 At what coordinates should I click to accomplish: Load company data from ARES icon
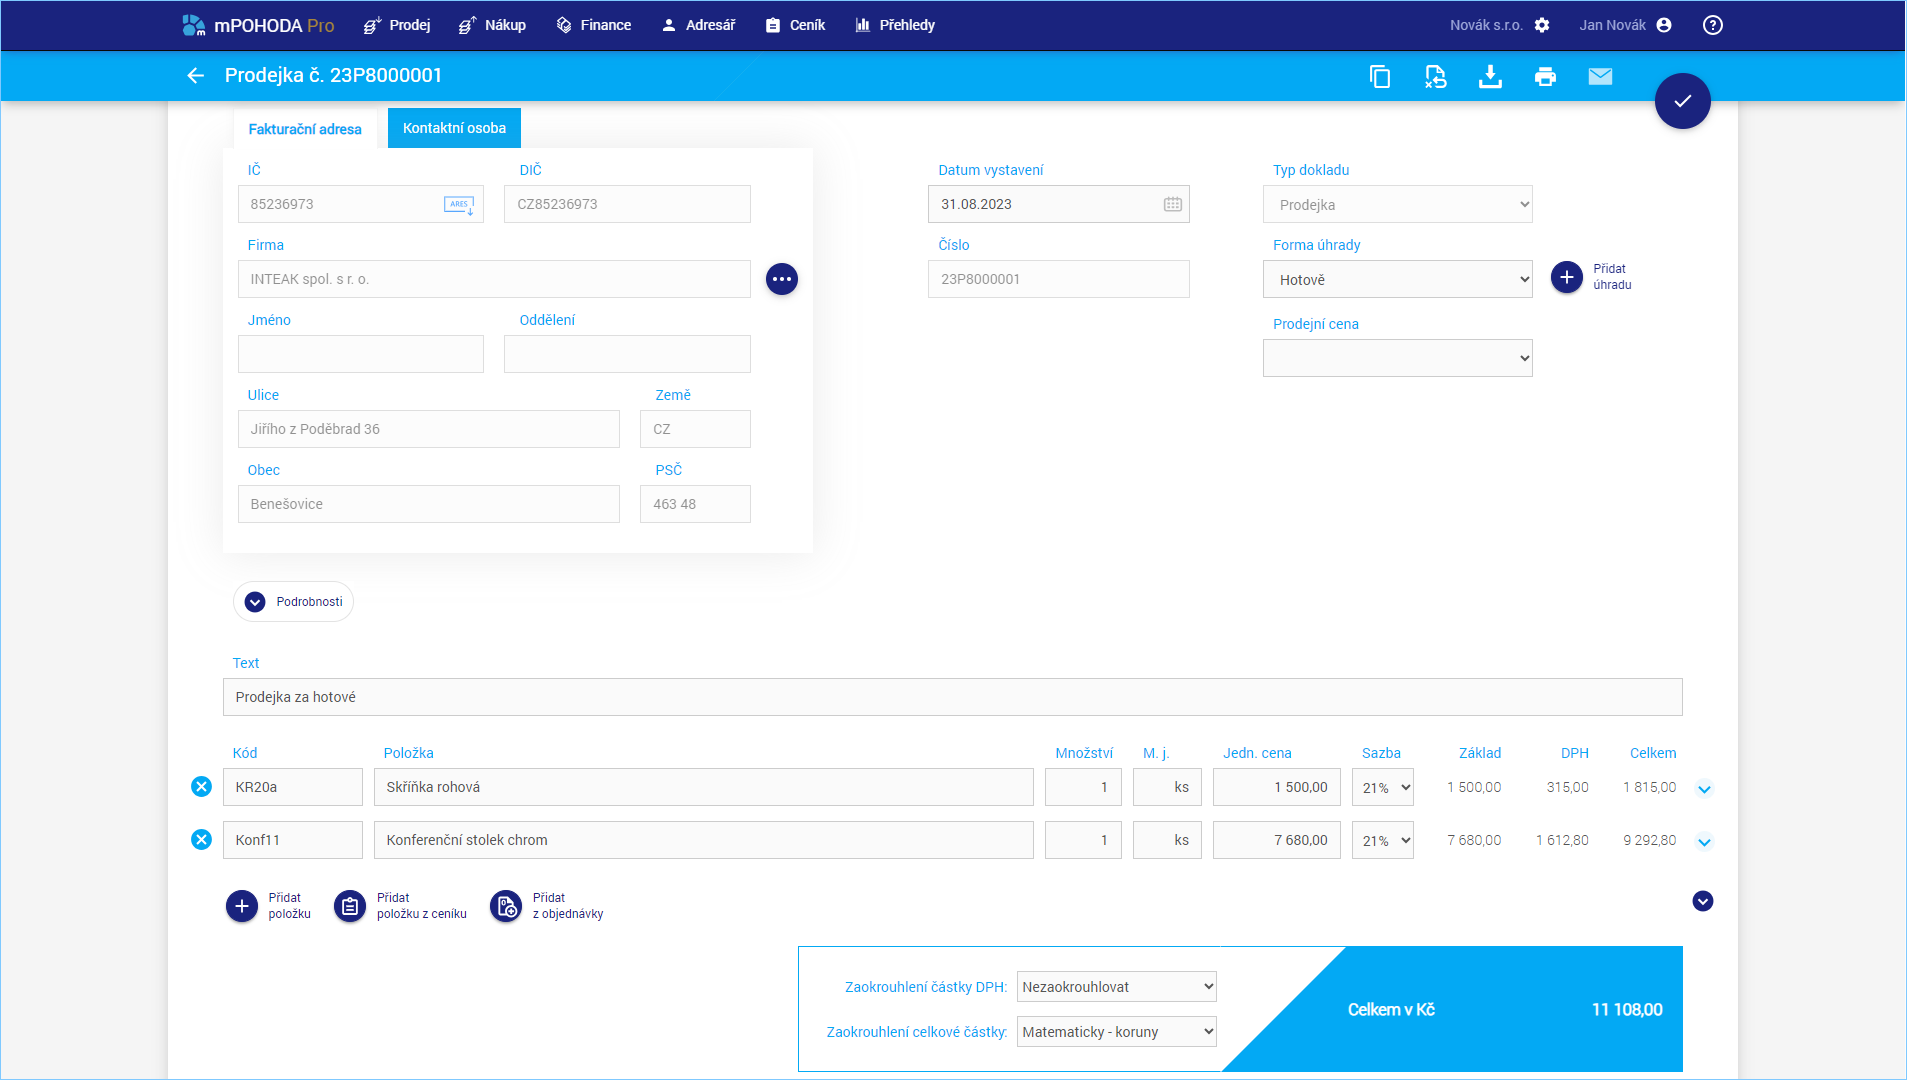459,205
